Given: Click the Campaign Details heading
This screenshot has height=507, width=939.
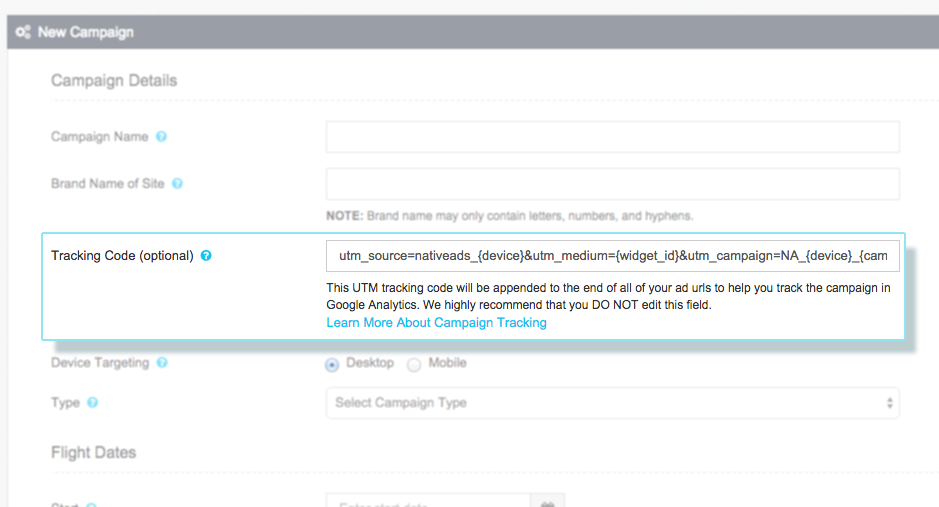Looking at the screenshot, I should coord(114,81).
